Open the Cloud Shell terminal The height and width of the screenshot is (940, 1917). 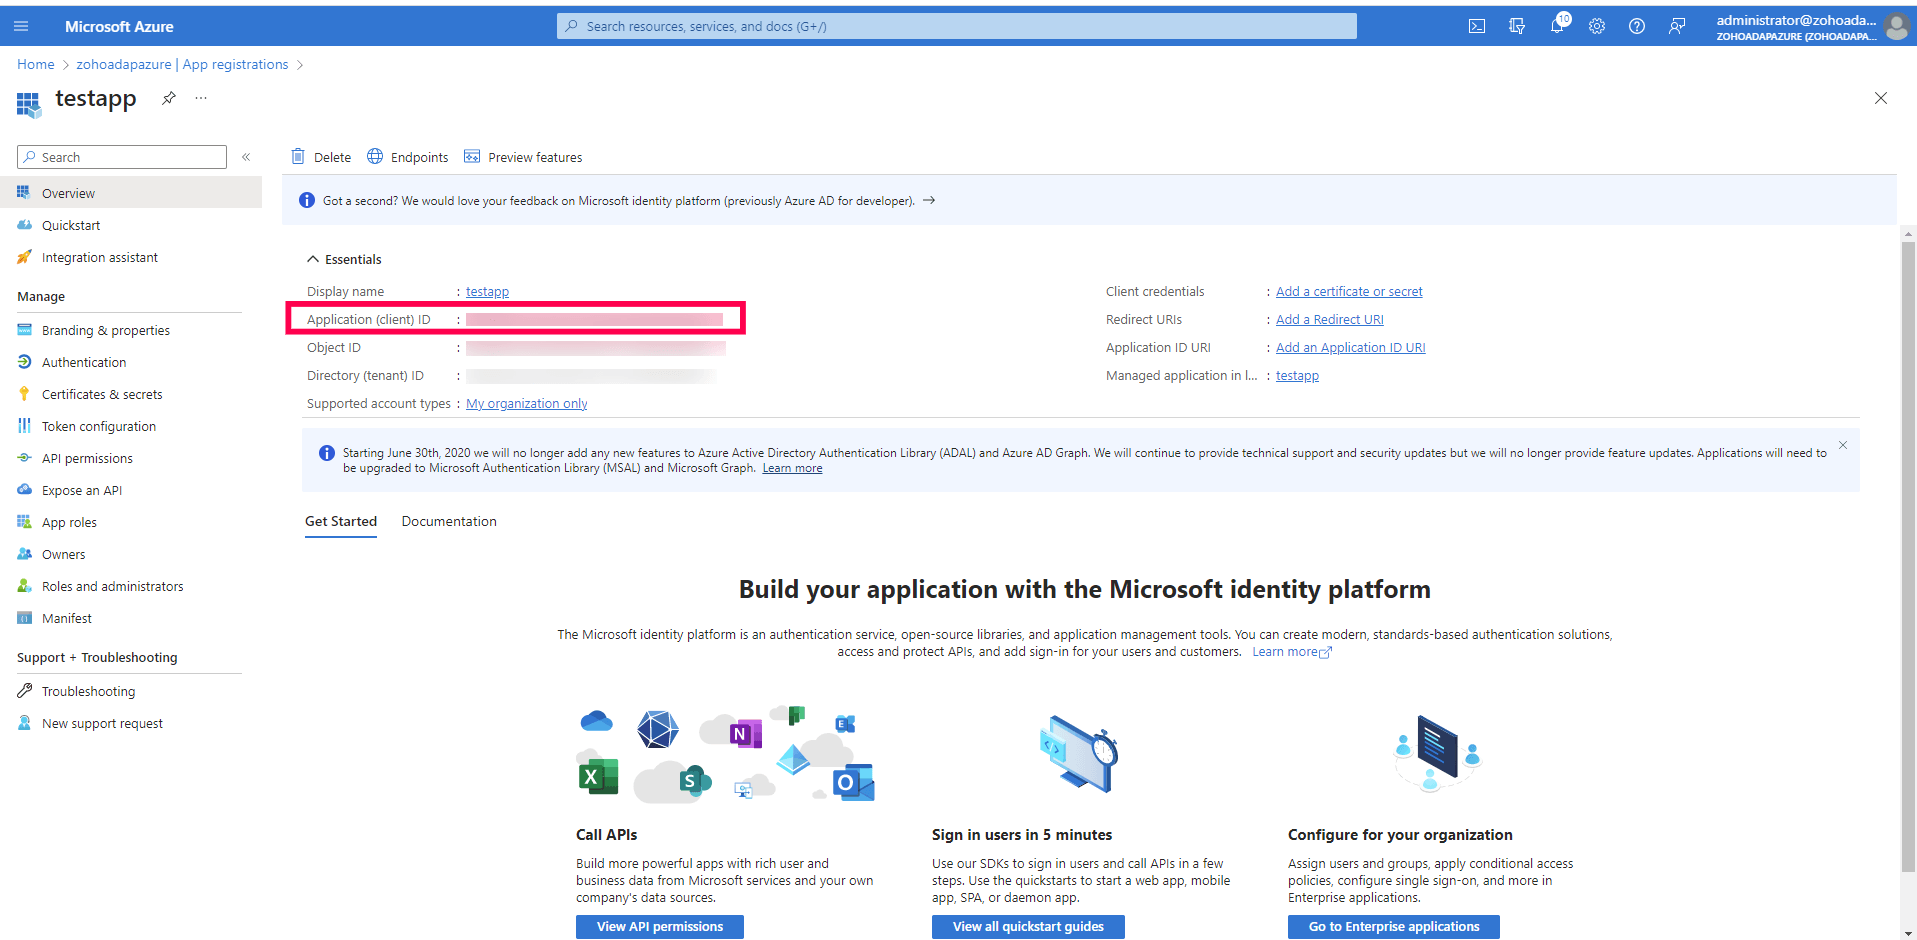pos(1476,25)
